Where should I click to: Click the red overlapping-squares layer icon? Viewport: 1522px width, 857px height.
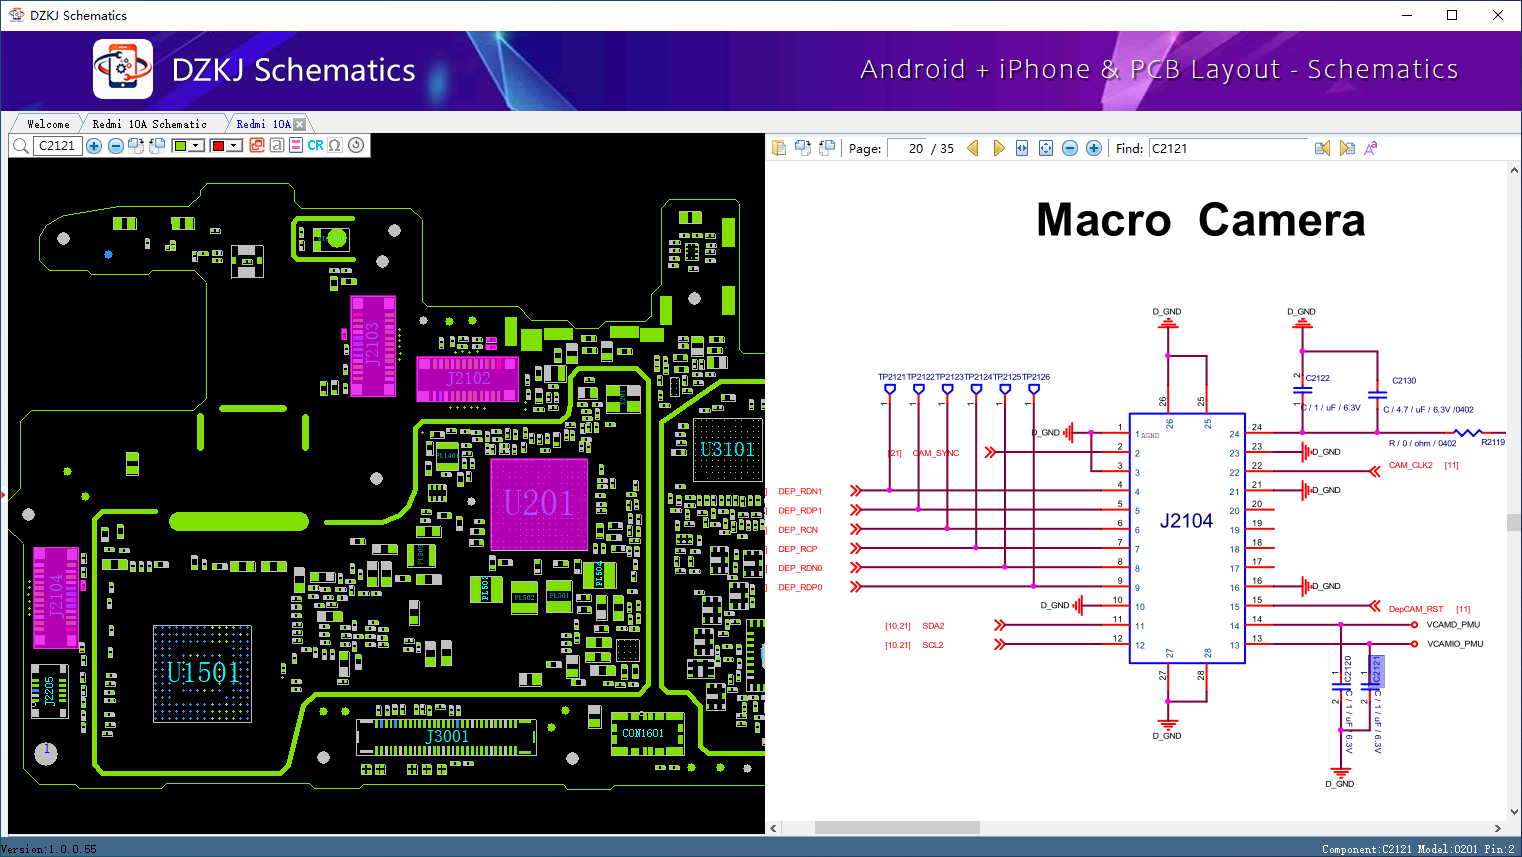click(x=257, y=145)
